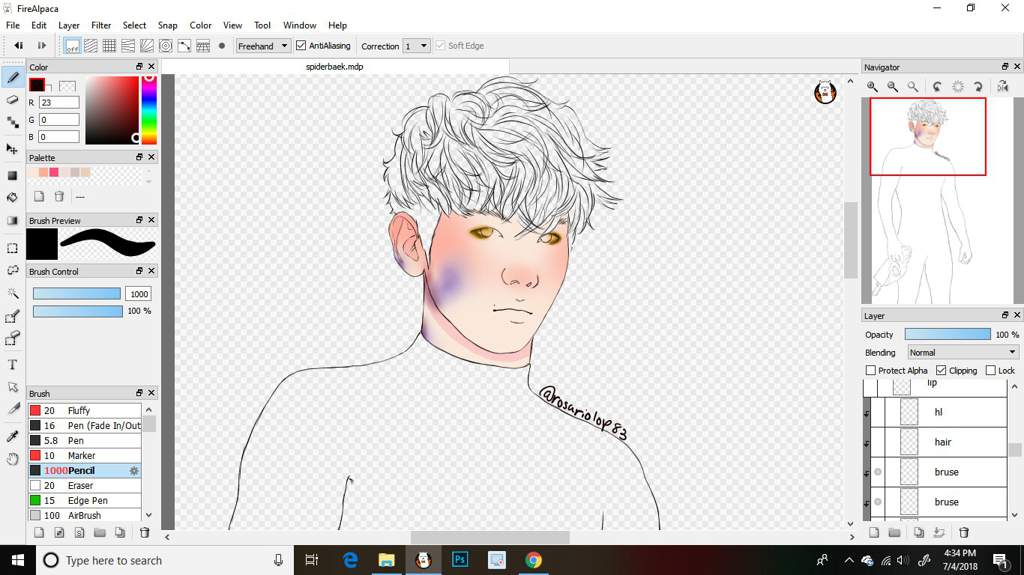Screen dimensions: 1024x575
Task: Enable the crisscross grid snap
Action: (109, 46)
